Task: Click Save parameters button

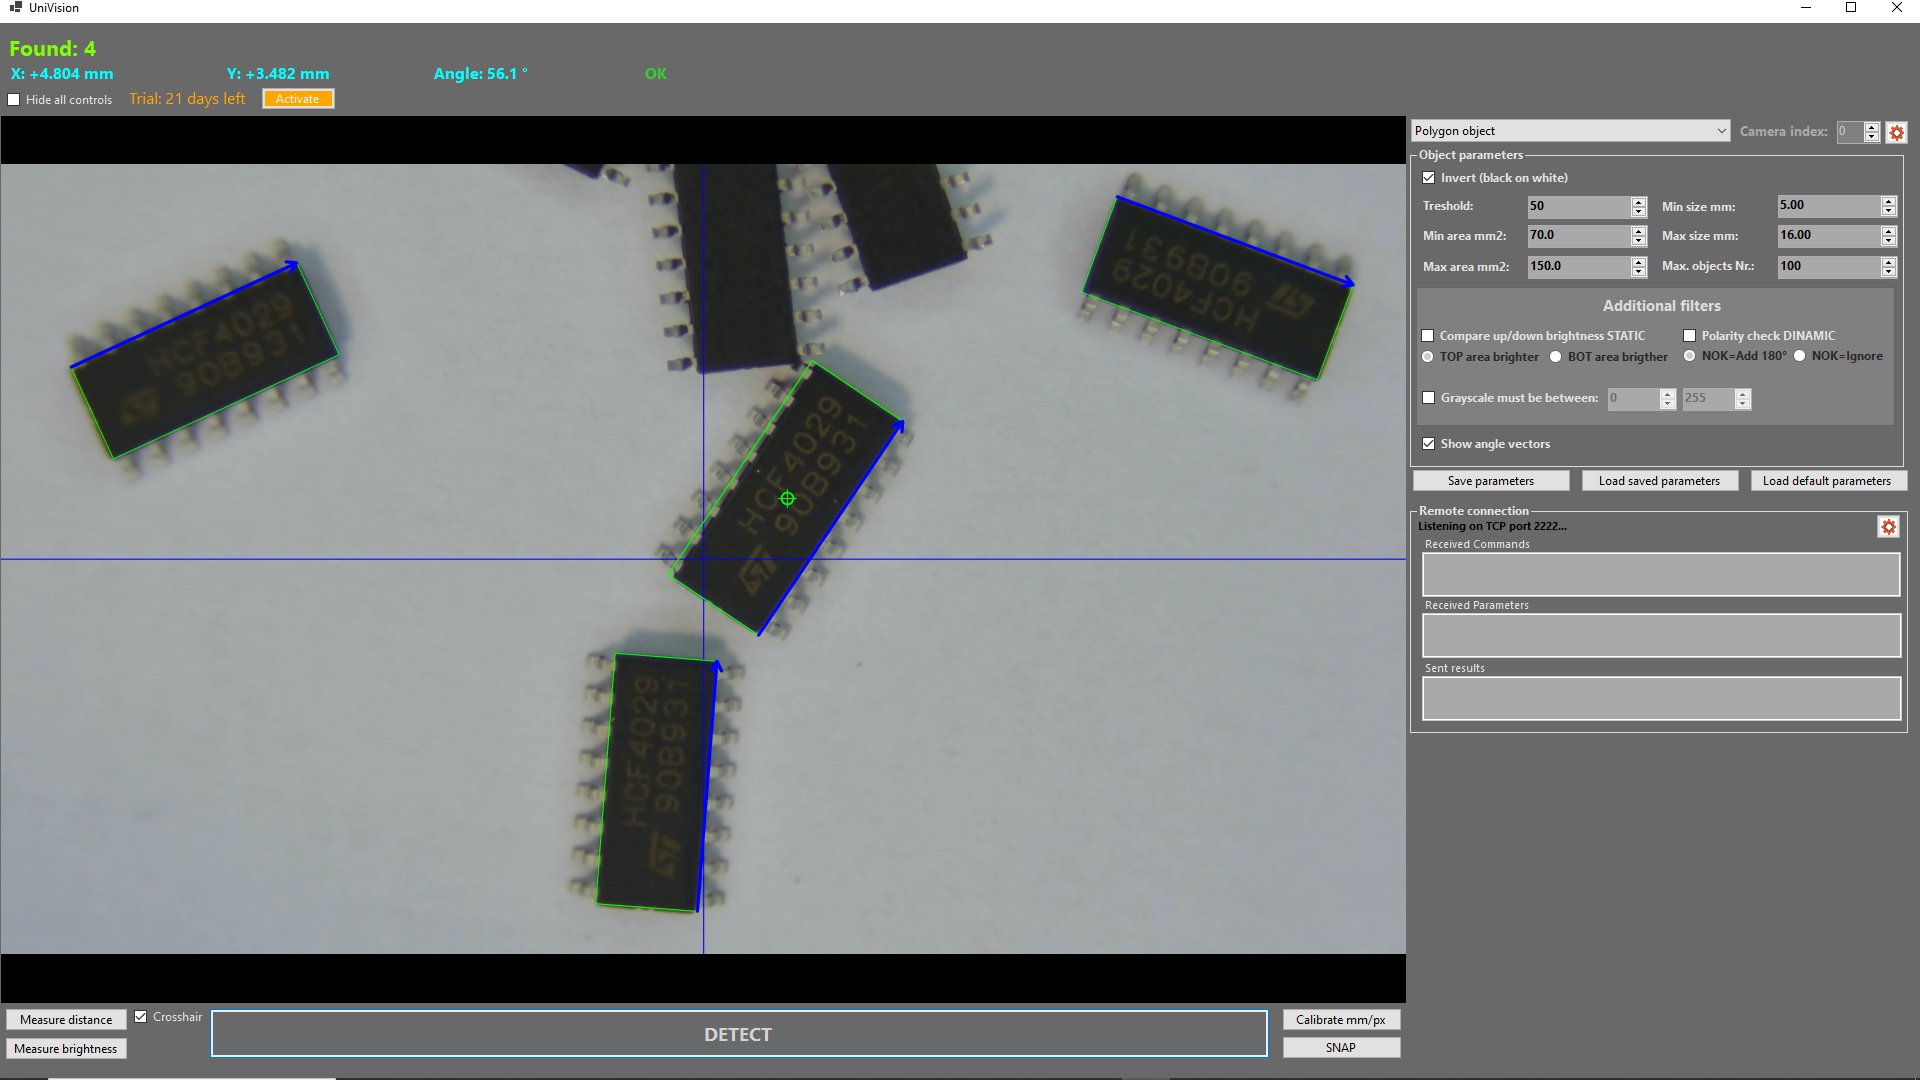Action: (1490, 481)
